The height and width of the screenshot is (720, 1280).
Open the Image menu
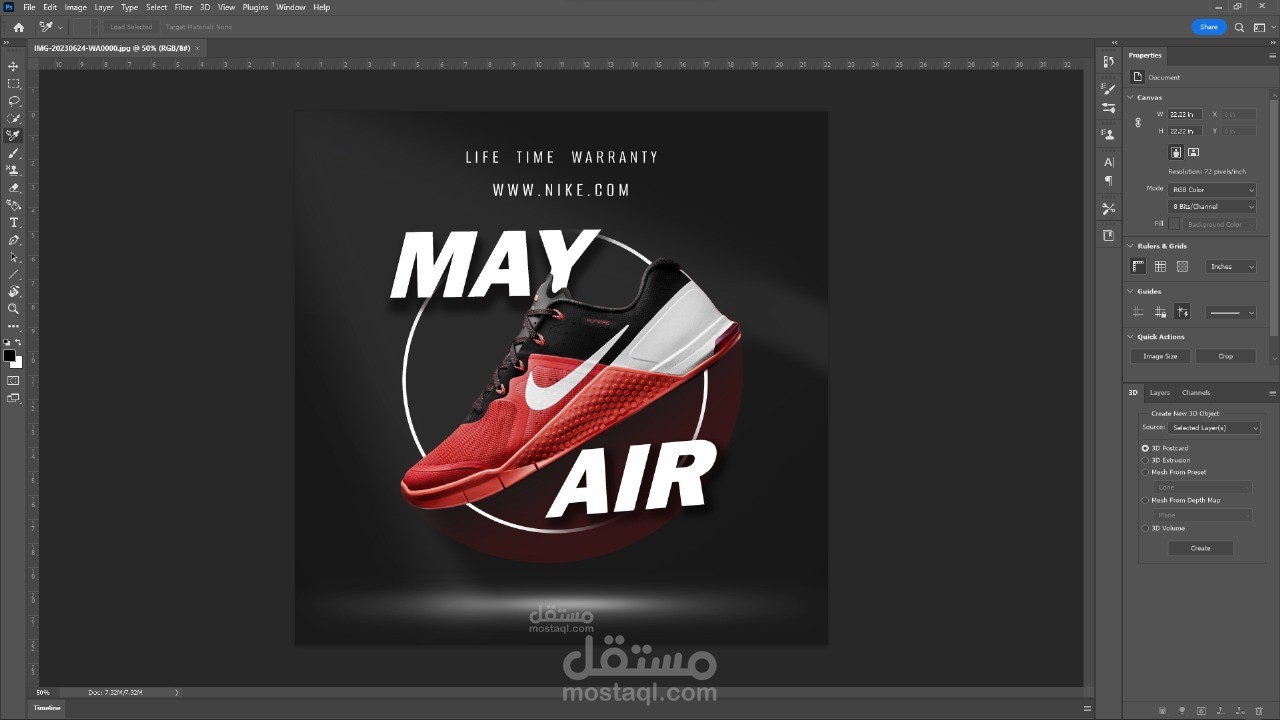[76, 7]
